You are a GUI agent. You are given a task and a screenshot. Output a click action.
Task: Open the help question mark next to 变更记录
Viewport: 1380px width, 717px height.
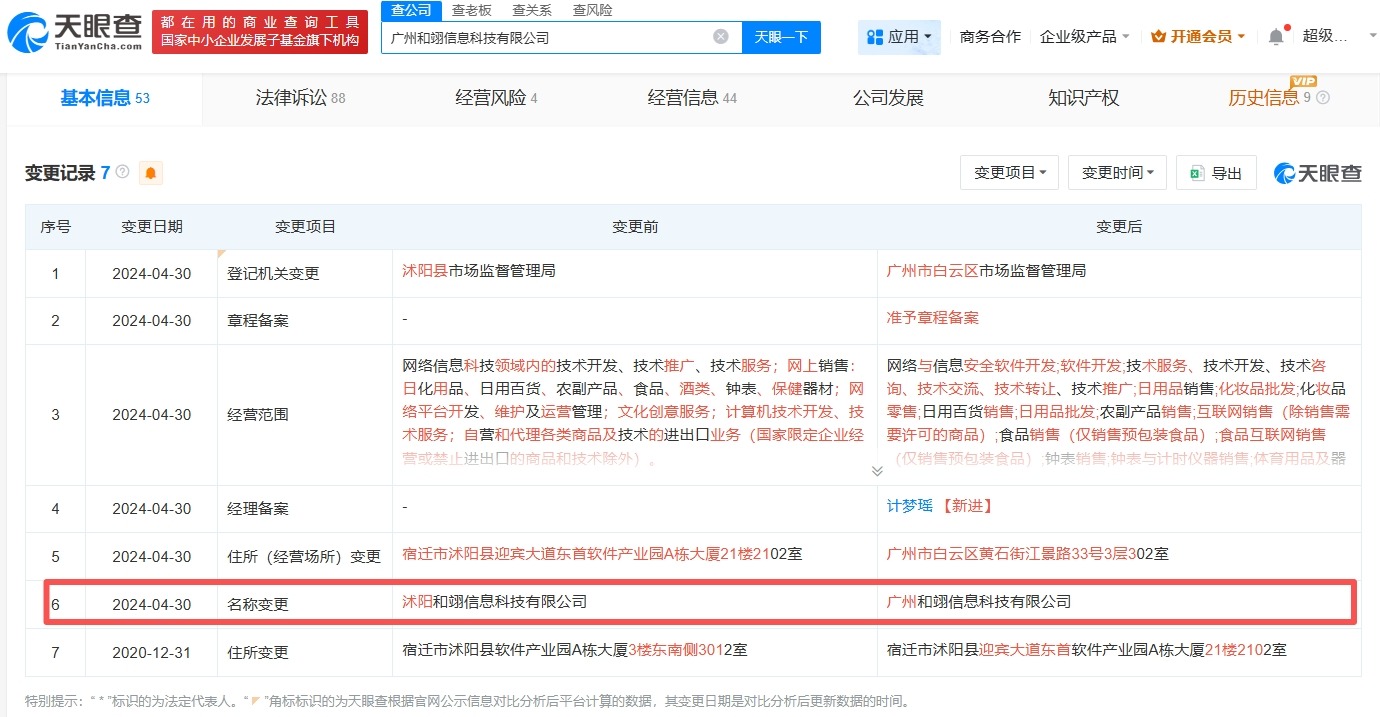[x=122, y=171]
